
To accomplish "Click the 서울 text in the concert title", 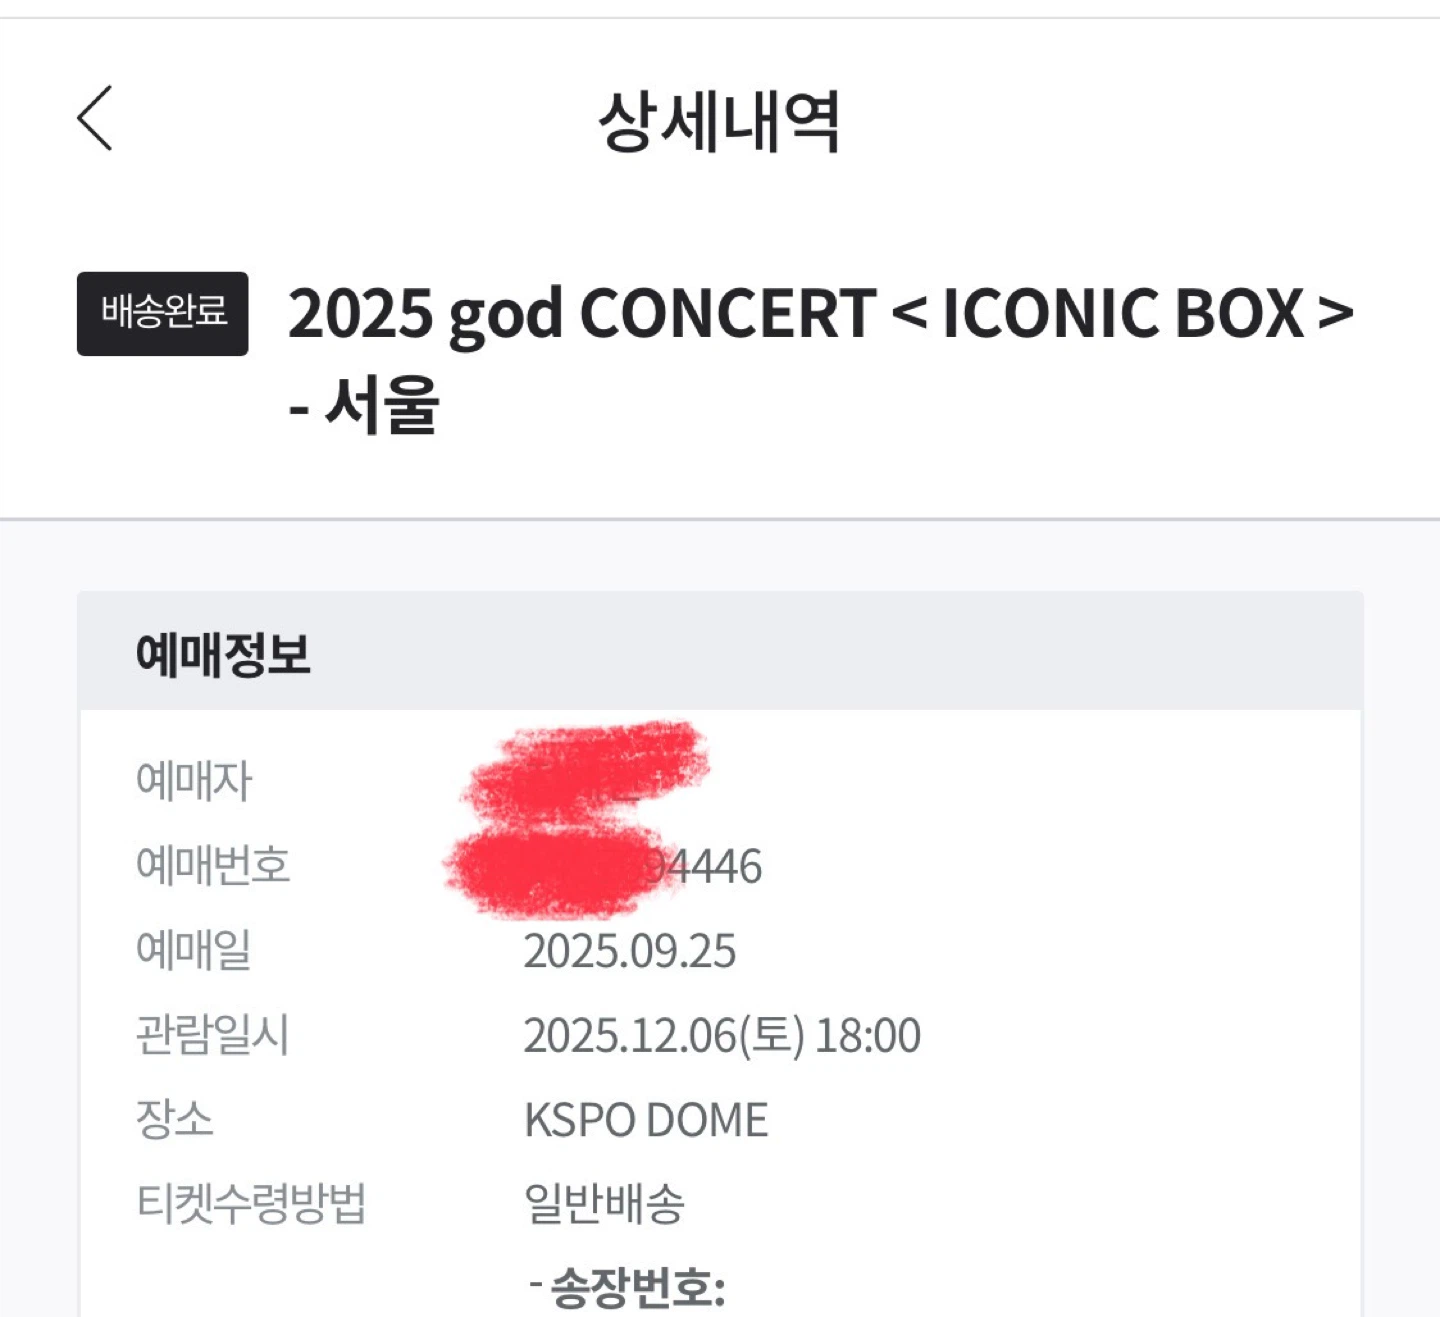I will tap(382, 406).
